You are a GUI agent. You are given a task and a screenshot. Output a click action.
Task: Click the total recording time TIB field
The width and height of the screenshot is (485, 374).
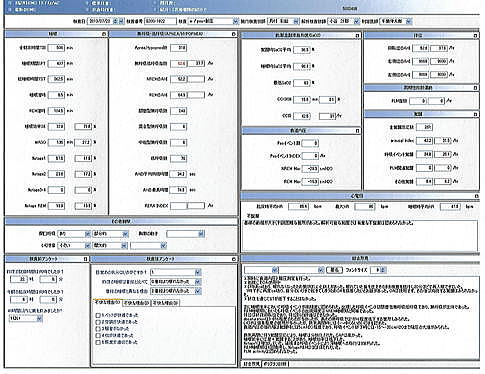click(x=56, y=48)
